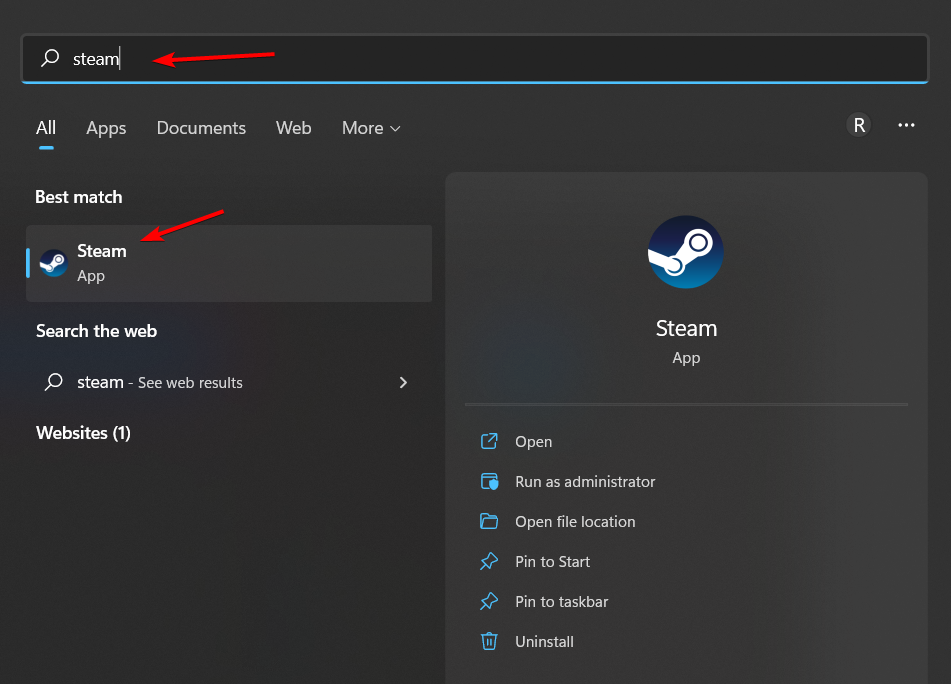Click into the search text field

tap(500, 59)
